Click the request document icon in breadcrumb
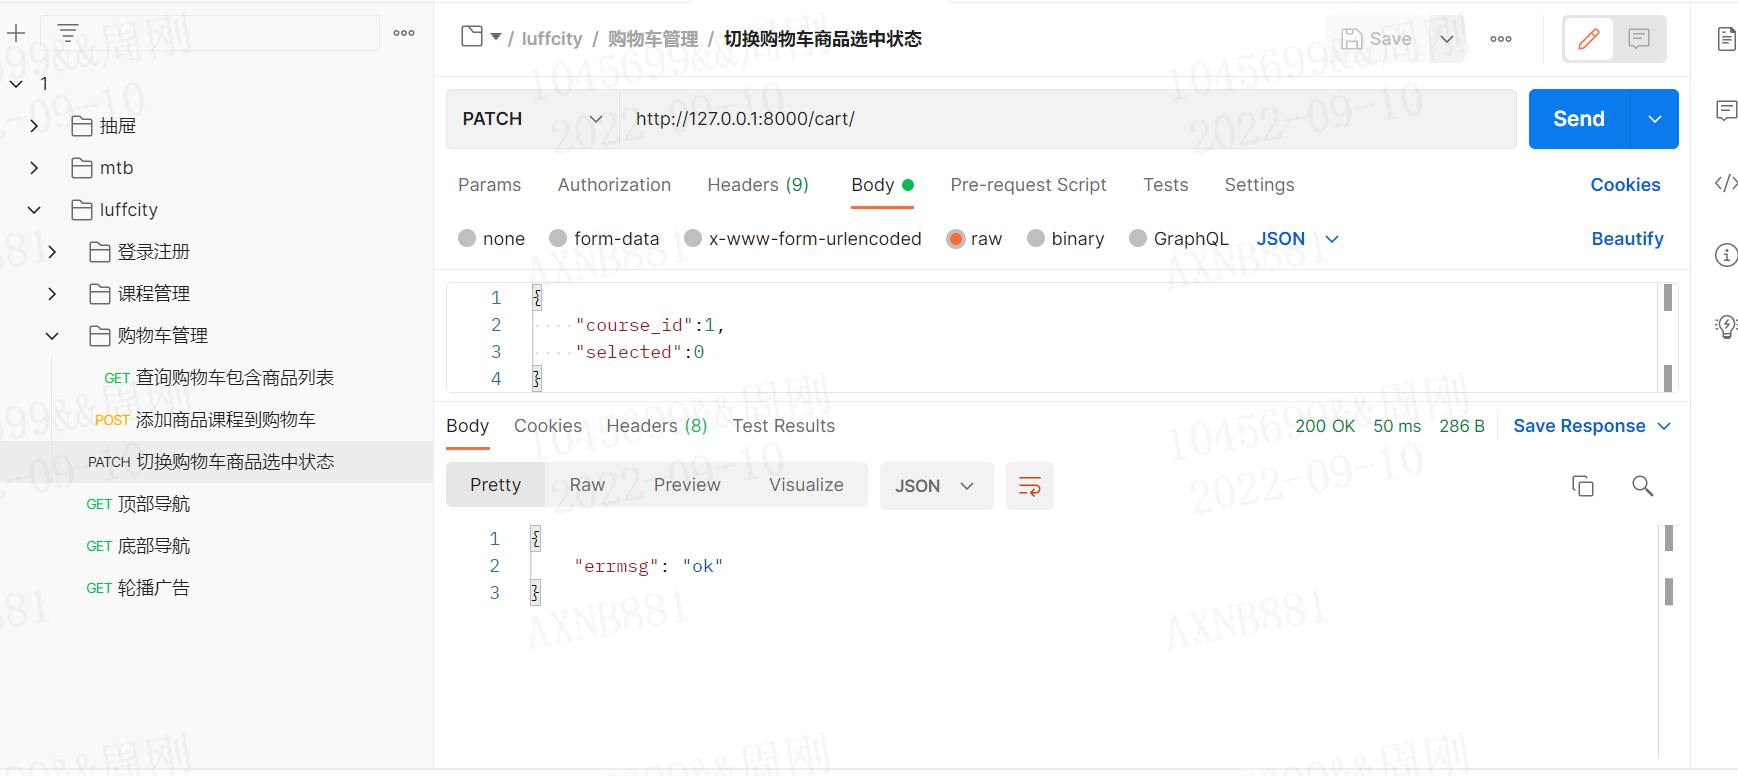The width and height of the screenshot is (1738, 776). click(x=472, y=37)
